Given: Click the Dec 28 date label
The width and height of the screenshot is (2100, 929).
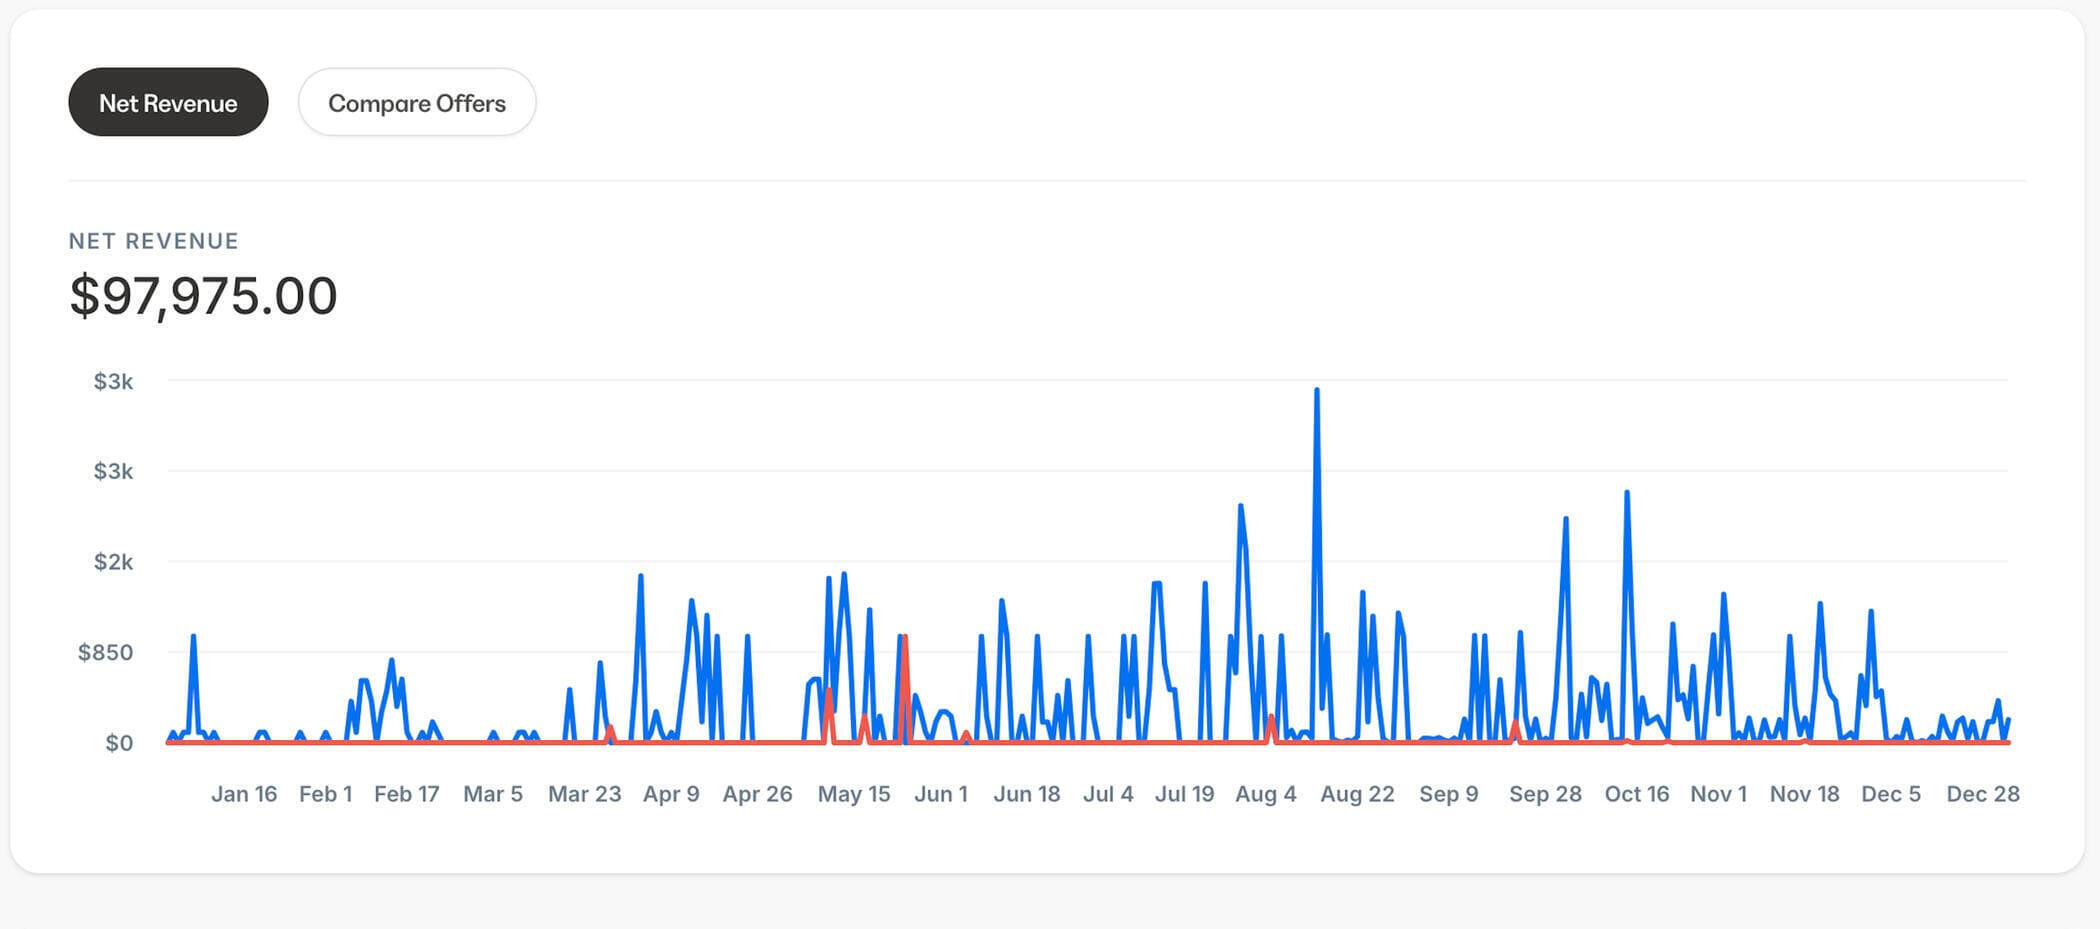Looking at the screenshot, I should click(1982, 794).
